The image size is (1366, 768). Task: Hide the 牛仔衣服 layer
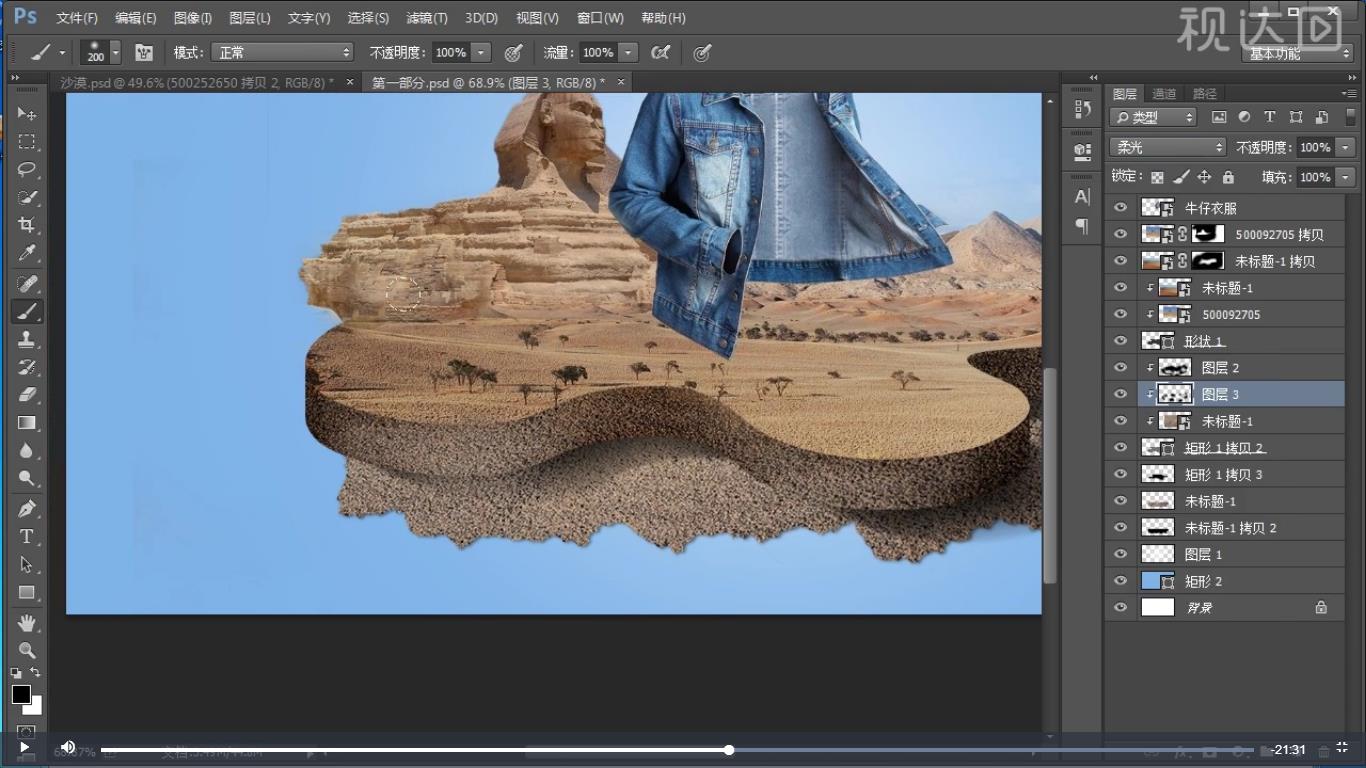tap(1120, 208)
